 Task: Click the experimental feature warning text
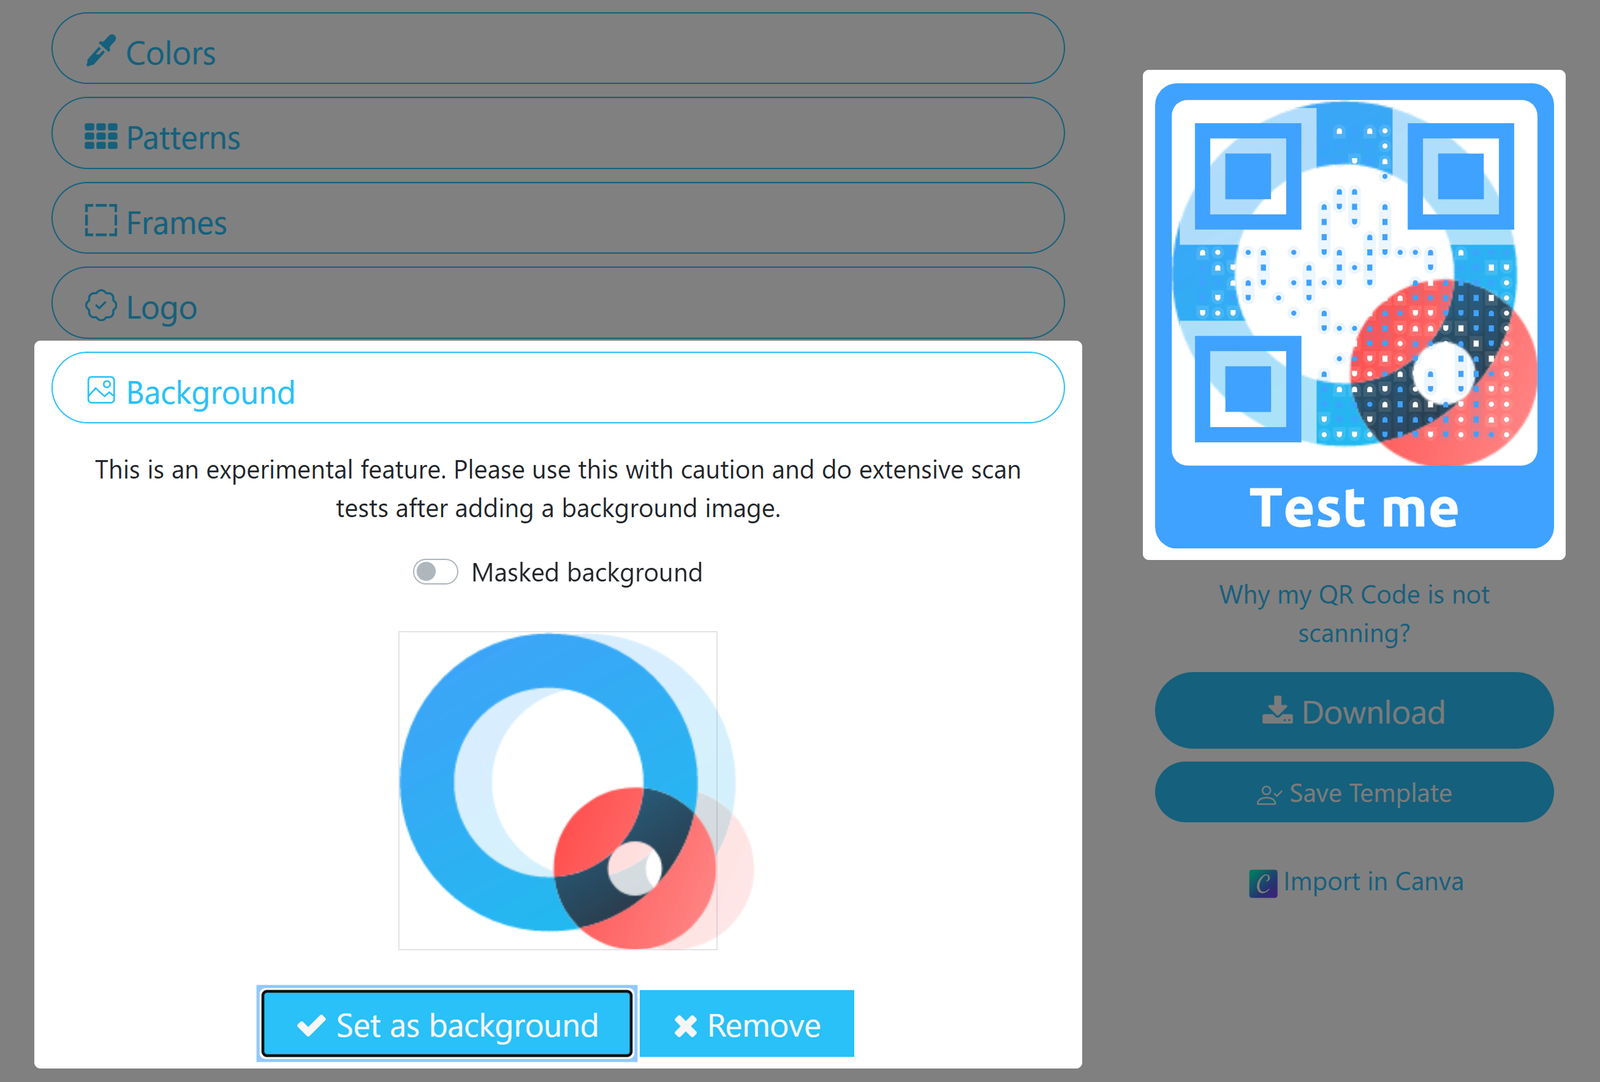pos(558,489)
